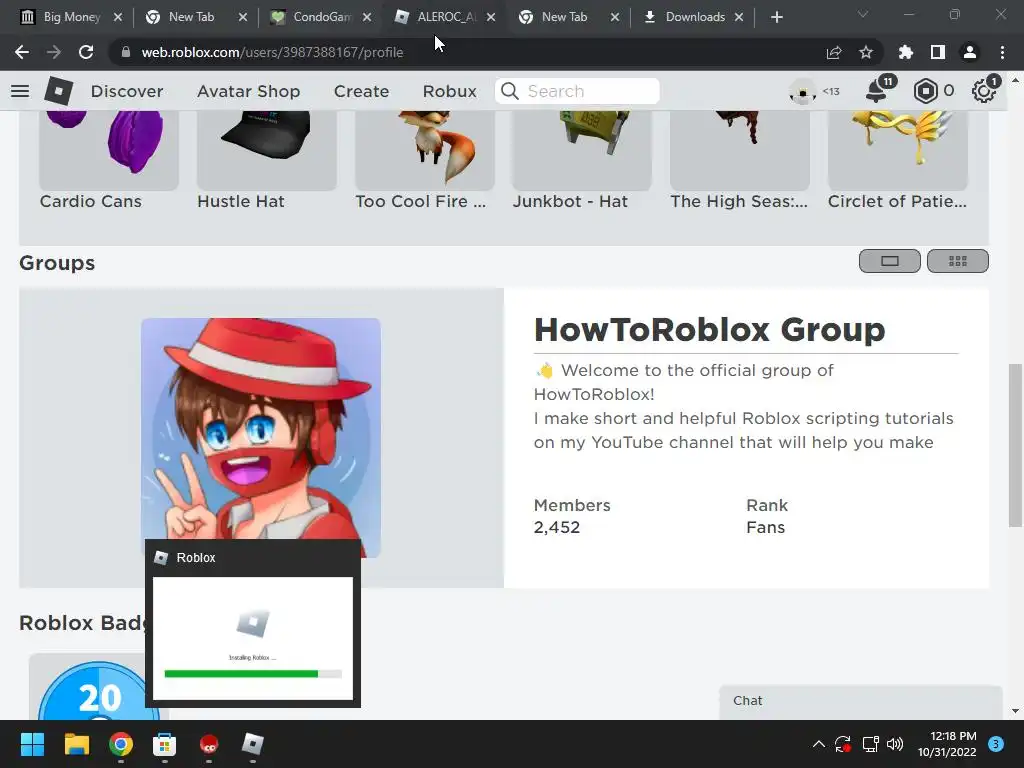Click the red character taskbar app icon
The image size is (1024, 768).
tap(209, 744)
